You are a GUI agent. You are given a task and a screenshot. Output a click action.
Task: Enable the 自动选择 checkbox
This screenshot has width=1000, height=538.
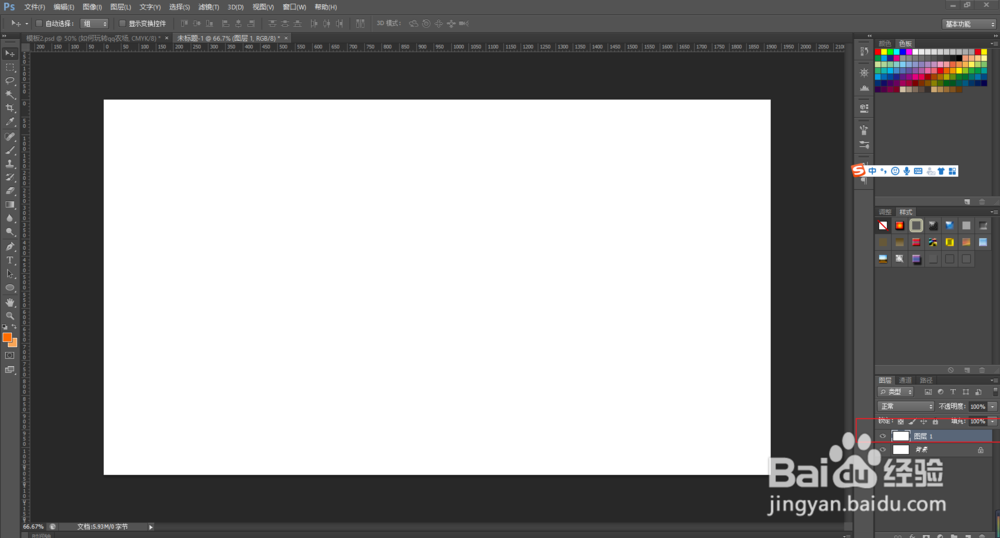pos(39,24)
